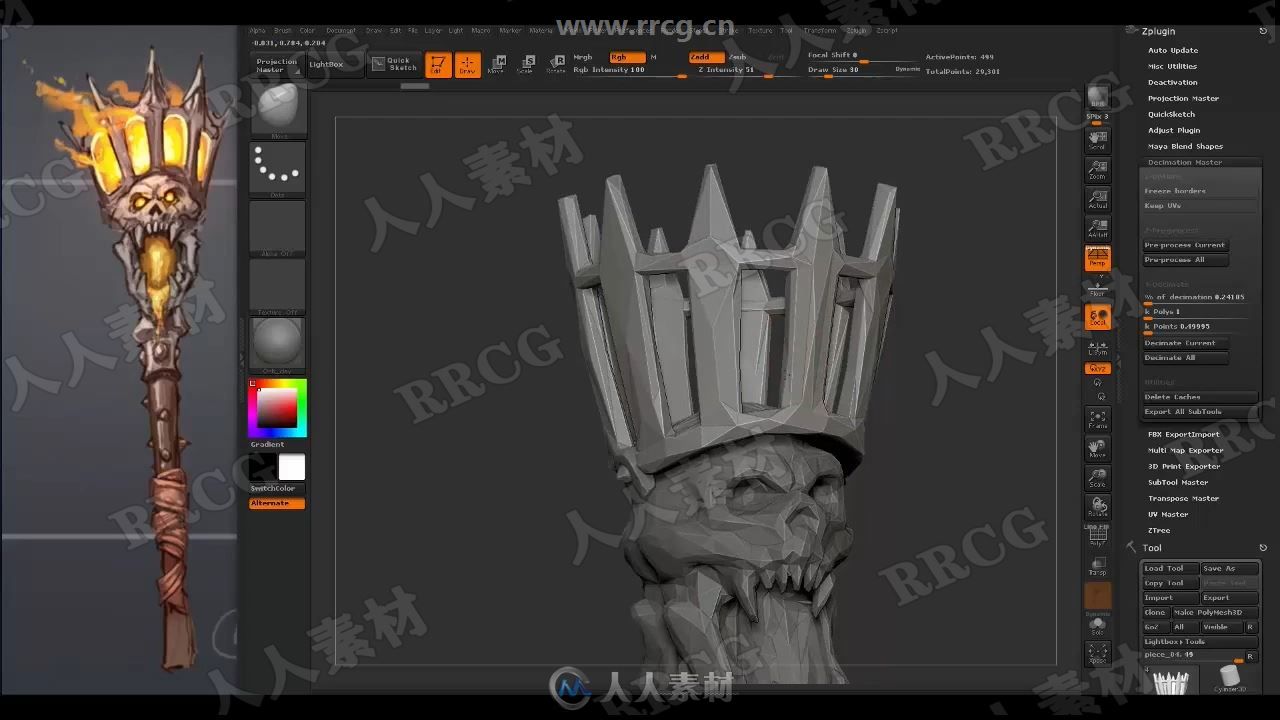Open the Macro menu
This screenshot has height=720, width=1280.
tap(482, 31)
